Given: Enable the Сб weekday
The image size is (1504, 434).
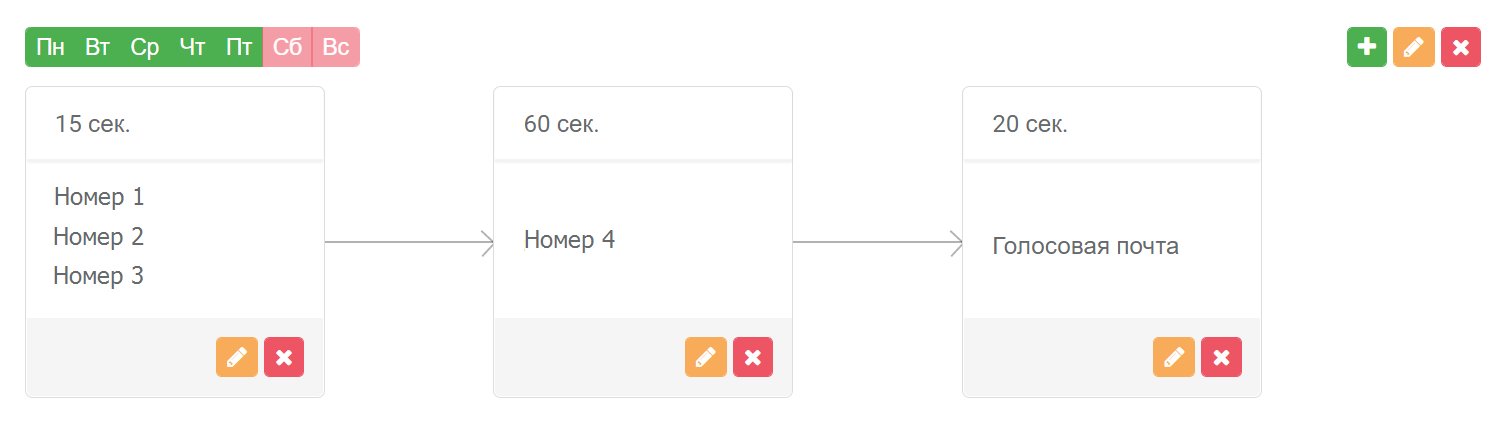Looking at the screenshot, I should [x=287, y=47].
